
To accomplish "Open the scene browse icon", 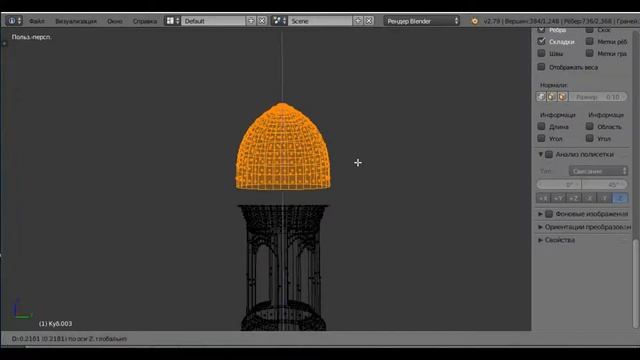I will point(279,21).
